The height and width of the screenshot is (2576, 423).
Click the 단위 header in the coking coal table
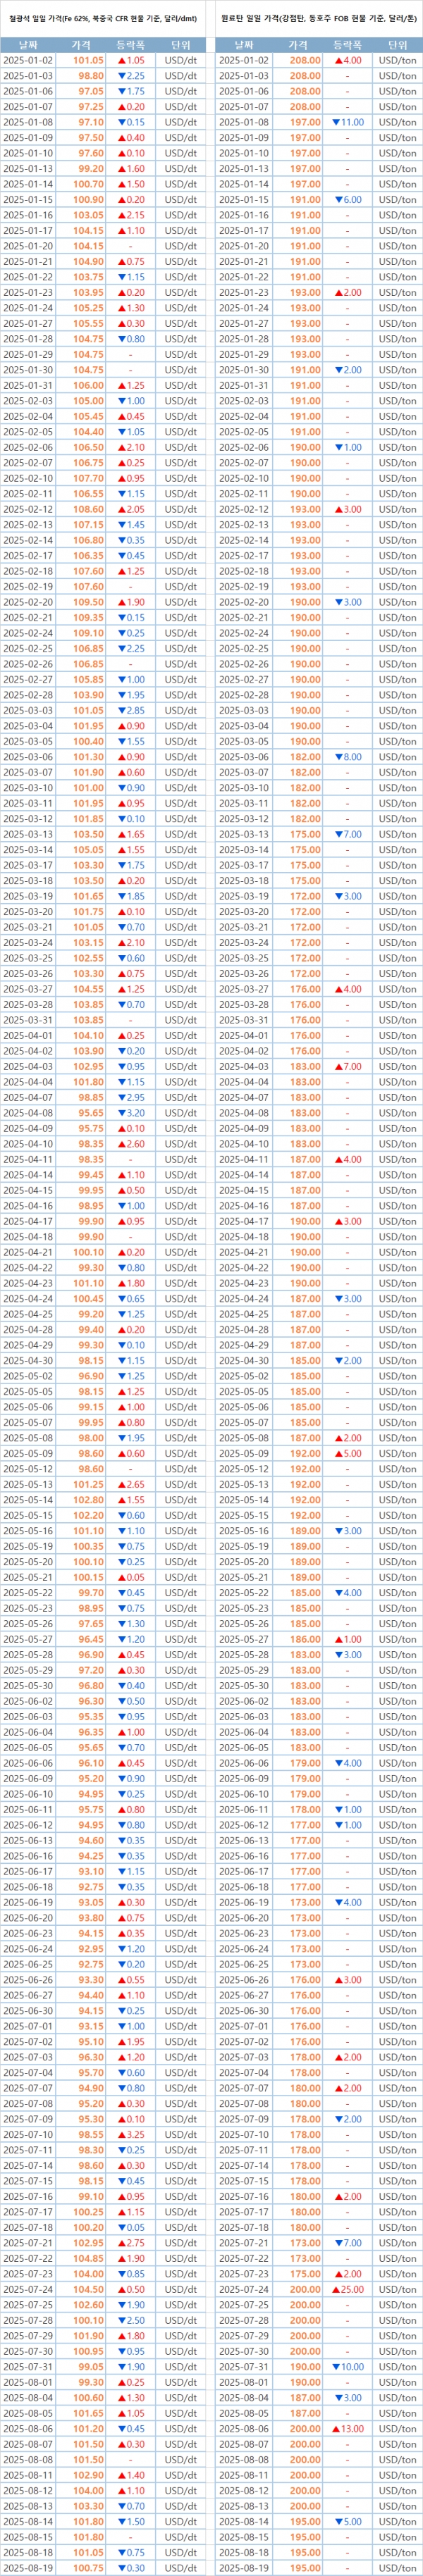pyautogui.click(x=397, y=45)
